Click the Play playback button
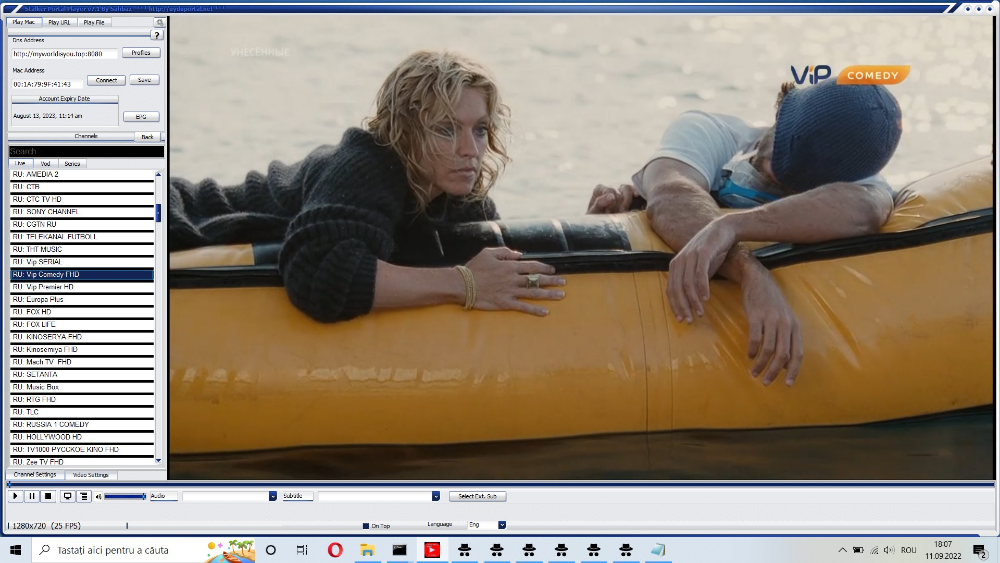Screen dimensions: 1000x563 pos(15,496)
